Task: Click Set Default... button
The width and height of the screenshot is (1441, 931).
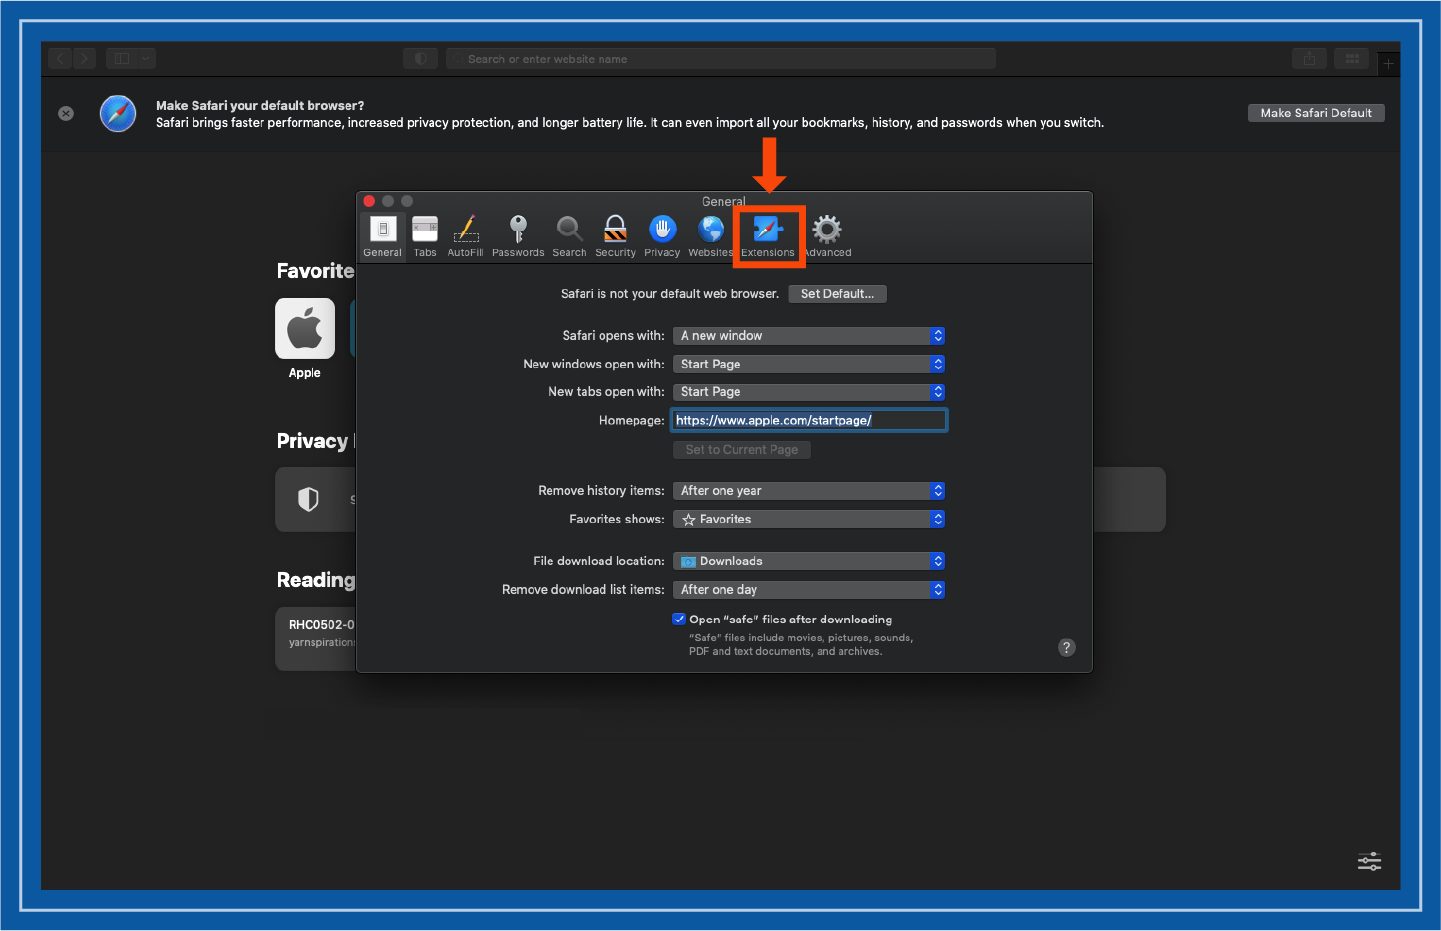Action: [x=838, y=294]
